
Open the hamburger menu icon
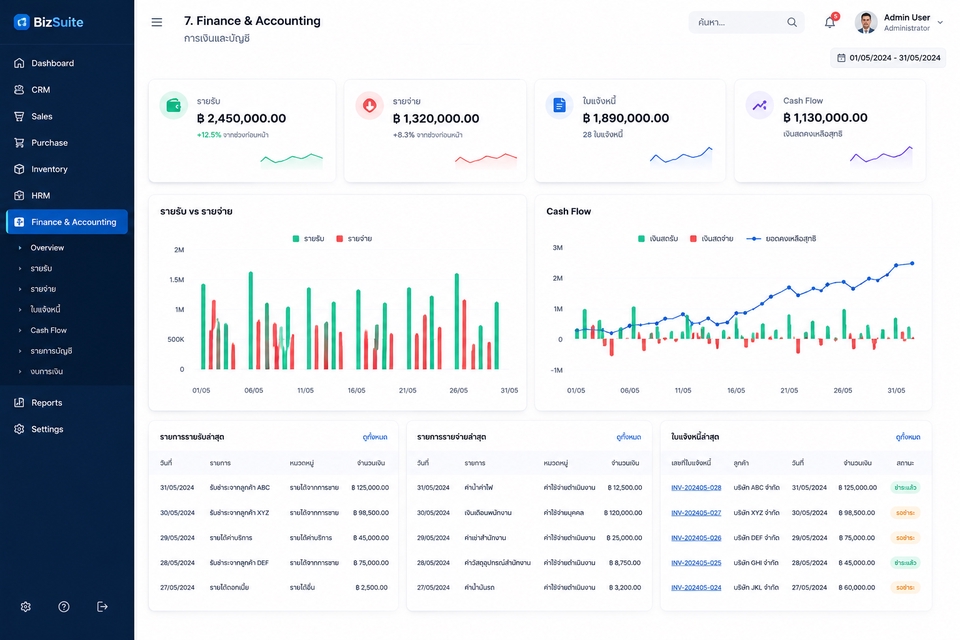pyautogui.click(x=157, y=23)
